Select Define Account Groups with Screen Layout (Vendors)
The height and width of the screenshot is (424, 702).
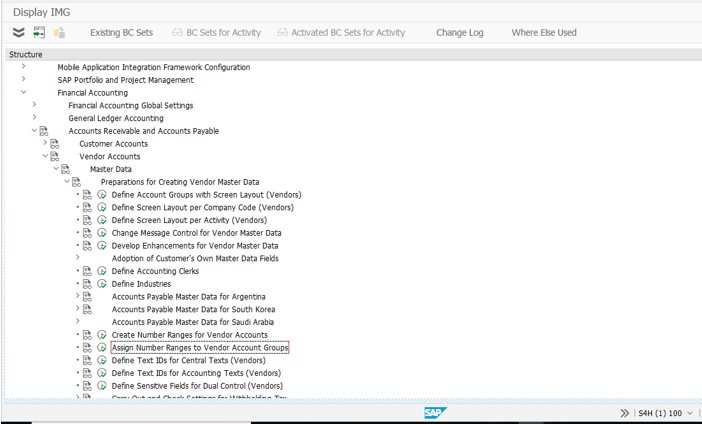click(206, 195)
